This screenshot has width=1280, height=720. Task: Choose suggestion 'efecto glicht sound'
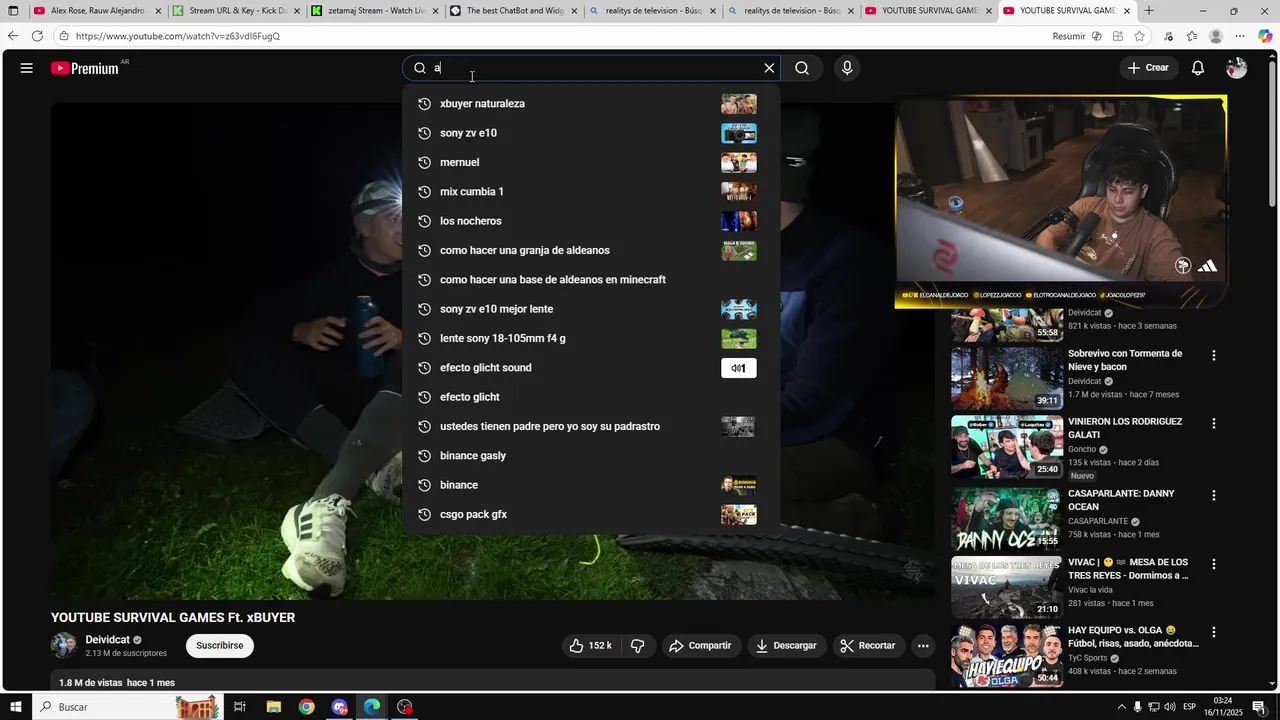point(591,368)
